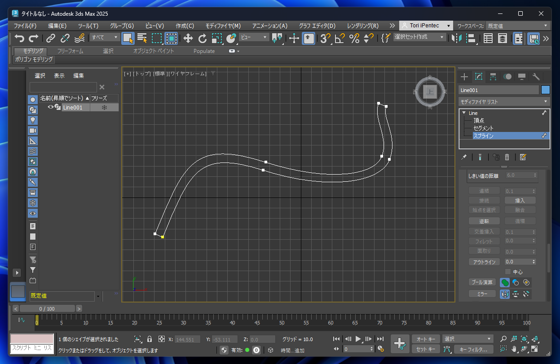Viewport: 560px width, 364px height.
Task: Click the Mirror tool in main toolbar
Action: click(456, 38)
